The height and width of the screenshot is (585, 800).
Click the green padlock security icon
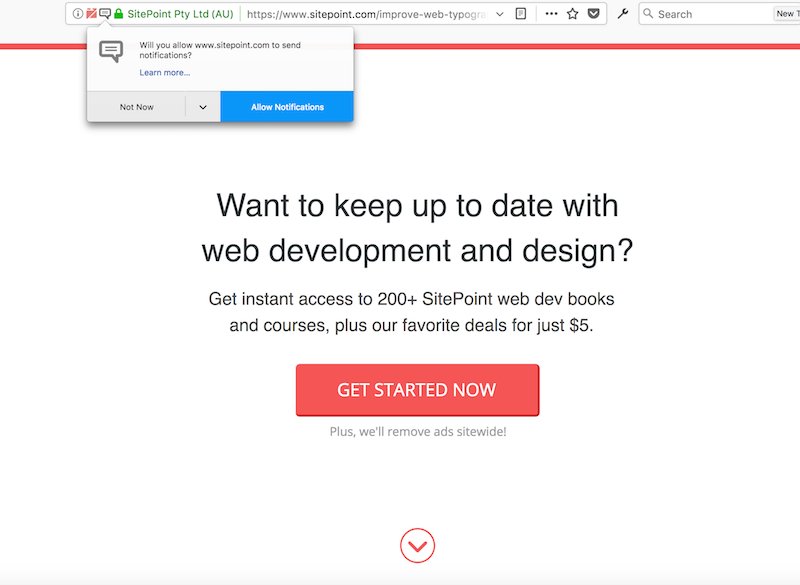[x=117, y=14]
